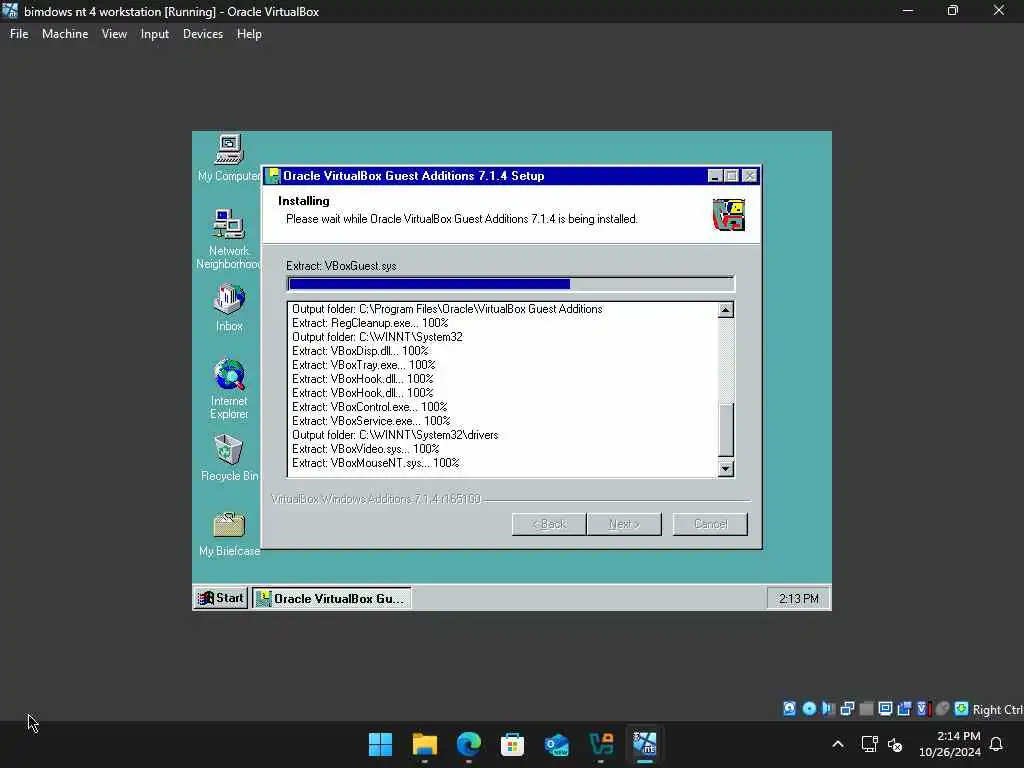Select Network Neighborhood desktop icon
Viewport: 1024px width, 768px height.
tap(229, 240)
